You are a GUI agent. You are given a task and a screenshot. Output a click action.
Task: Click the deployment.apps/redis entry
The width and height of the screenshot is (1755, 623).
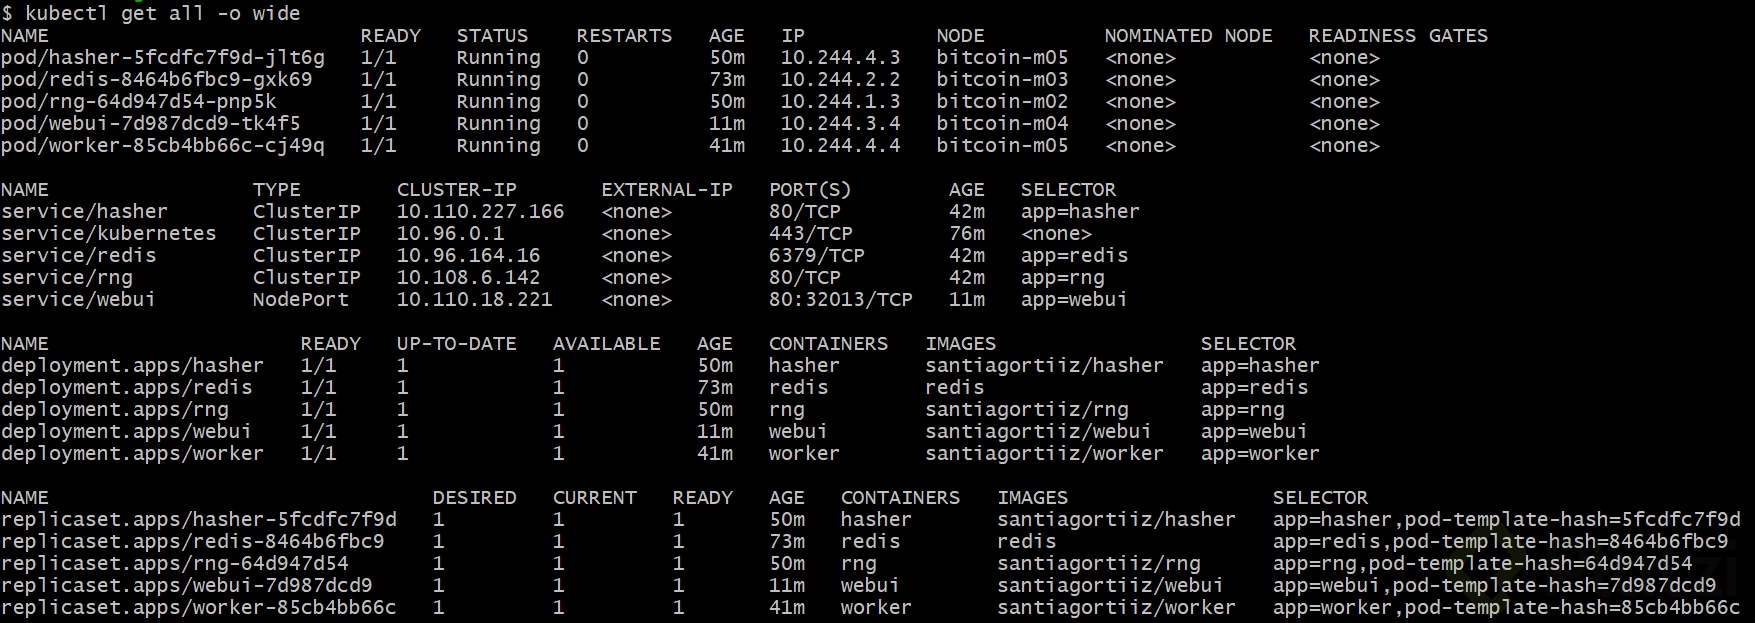point(126,388)
